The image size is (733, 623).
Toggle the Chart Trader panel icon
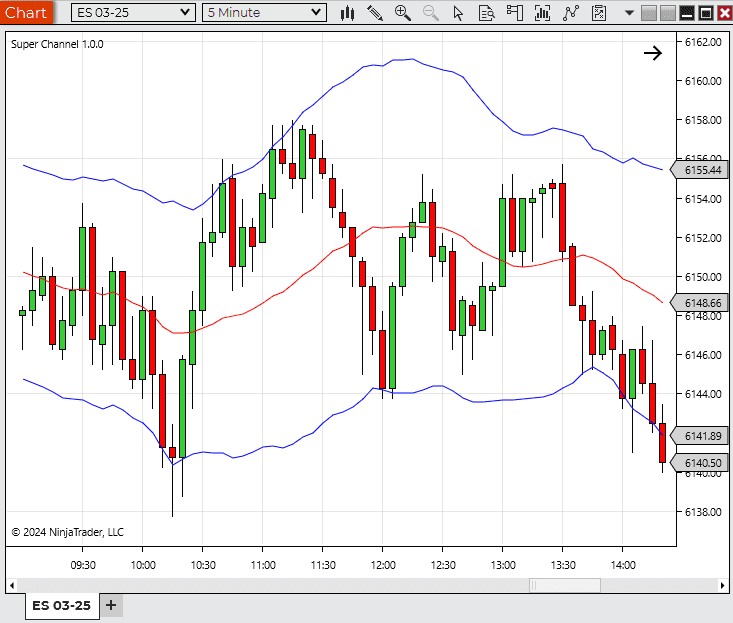tap(515, 13)
